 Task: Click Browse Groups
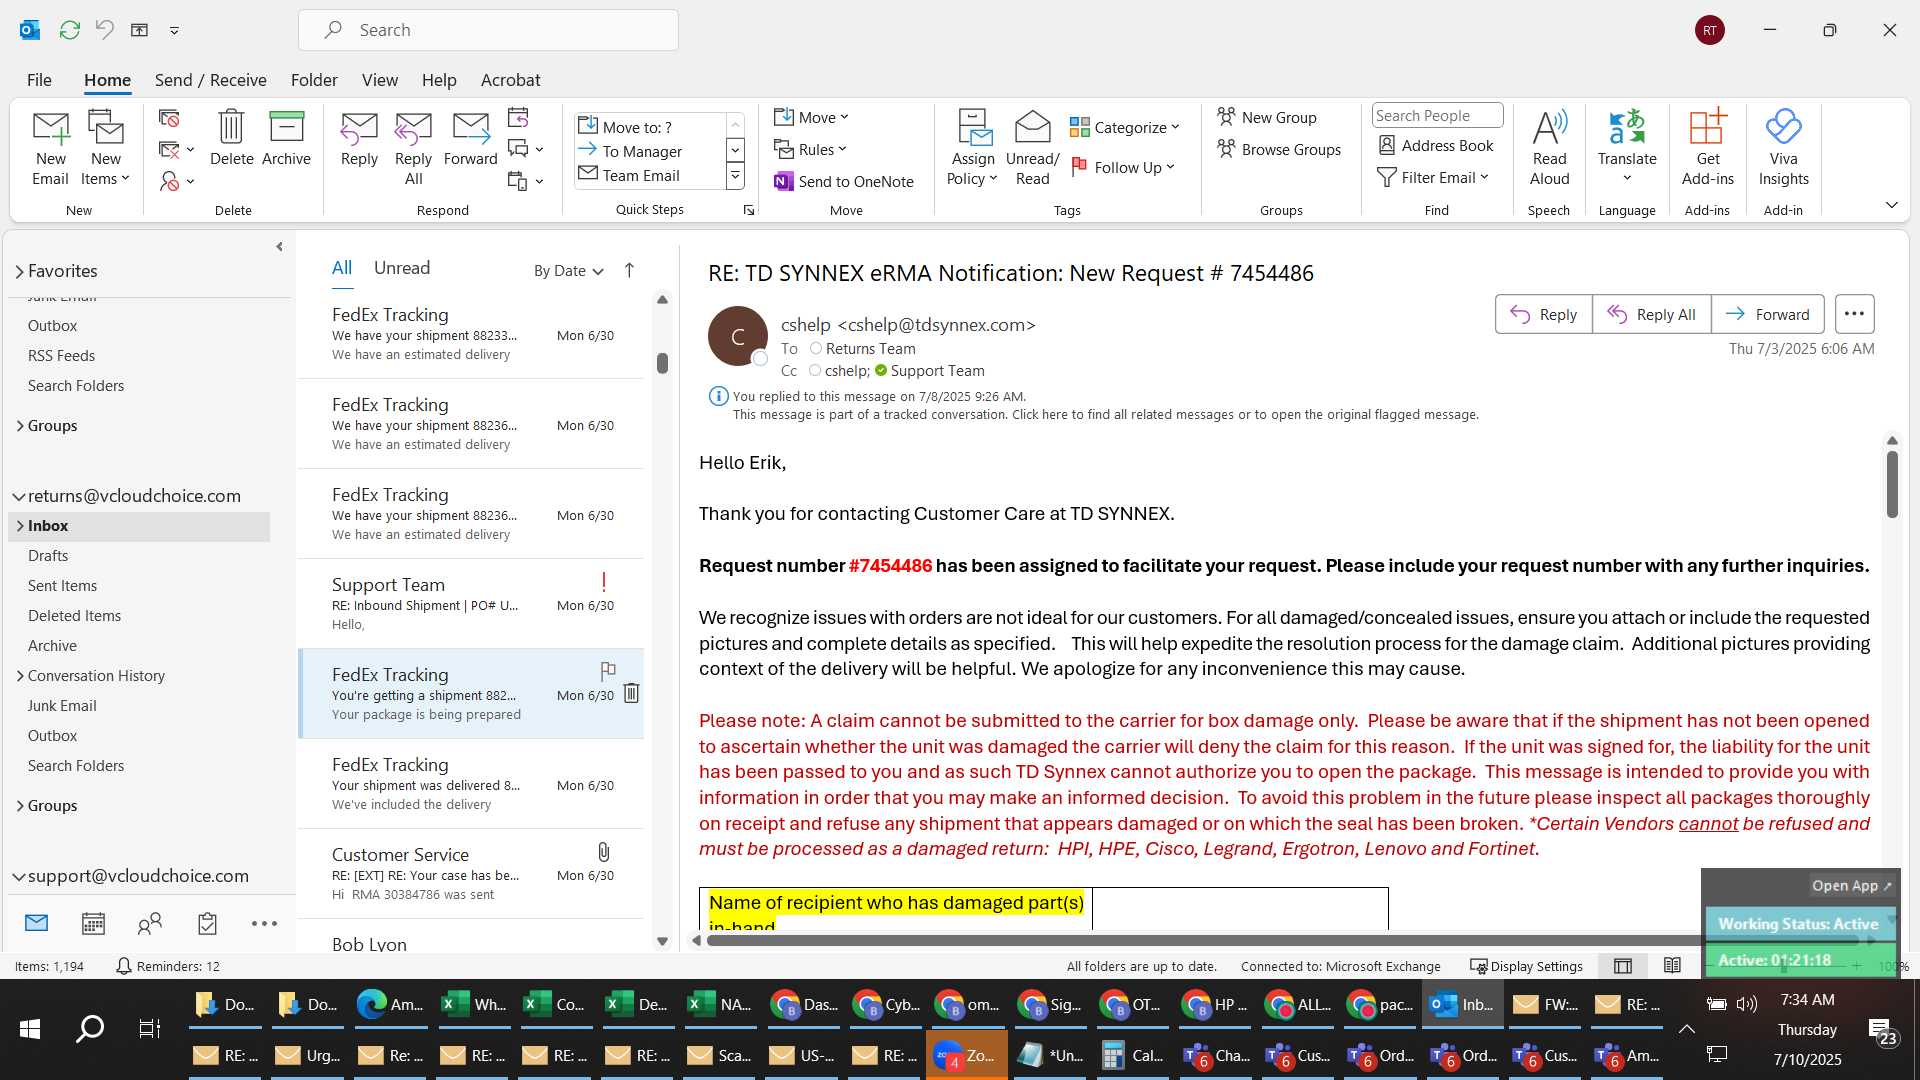click(x=1279, y=149)
